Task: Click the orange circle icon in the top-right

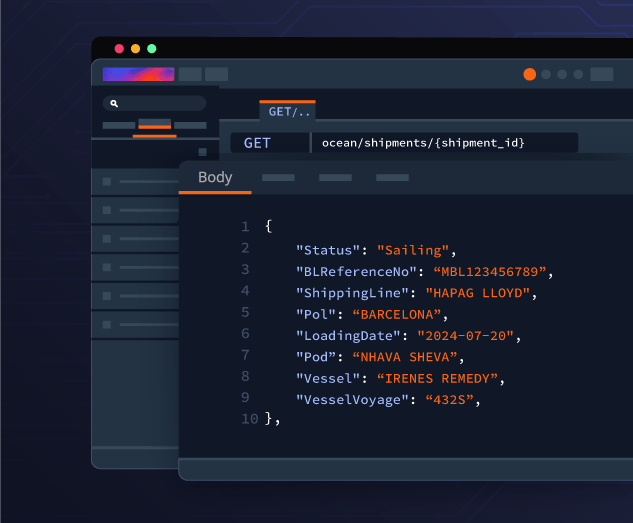Action: tap(530, 74)
